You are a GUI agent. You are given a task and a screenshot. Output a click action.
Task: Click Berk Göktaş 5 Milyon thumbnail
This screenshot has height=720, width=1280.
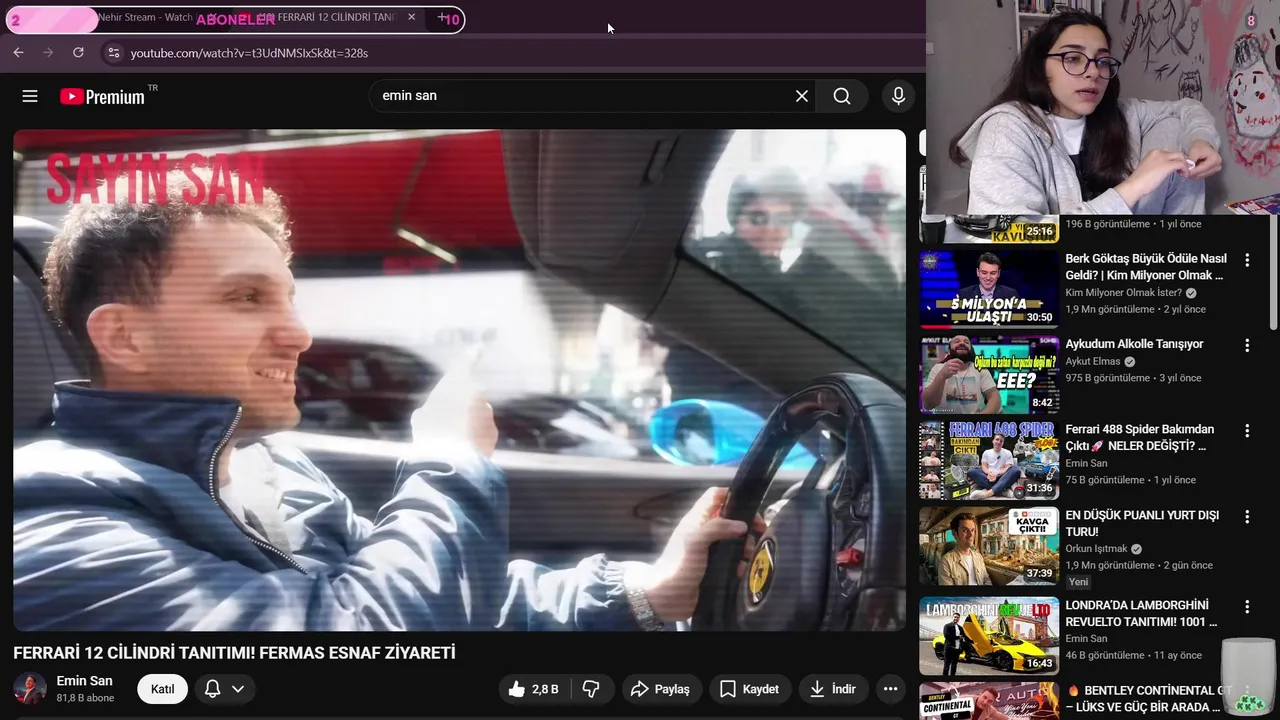[989, 289]
